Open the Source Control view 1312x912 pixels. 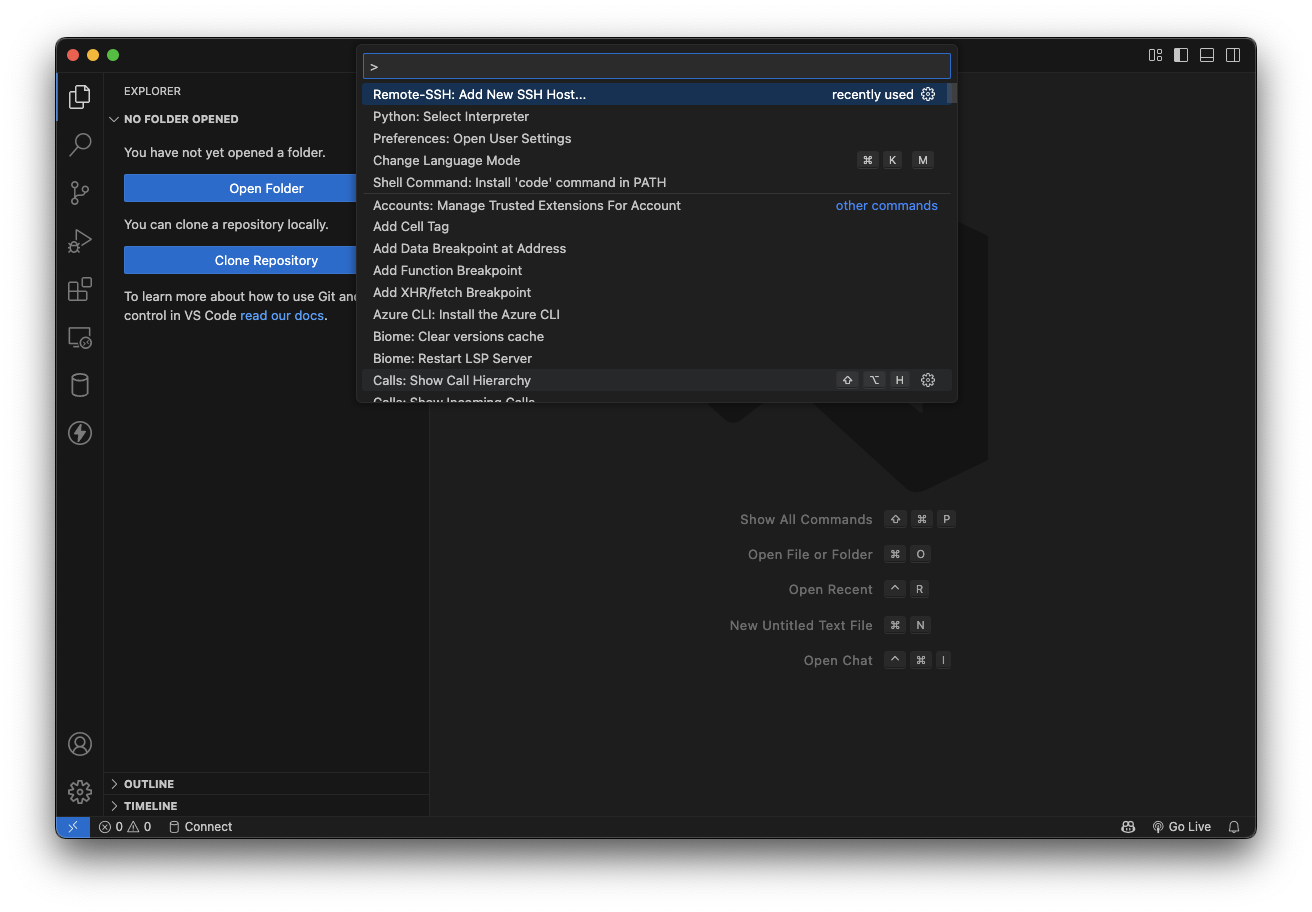coord(80,192)
